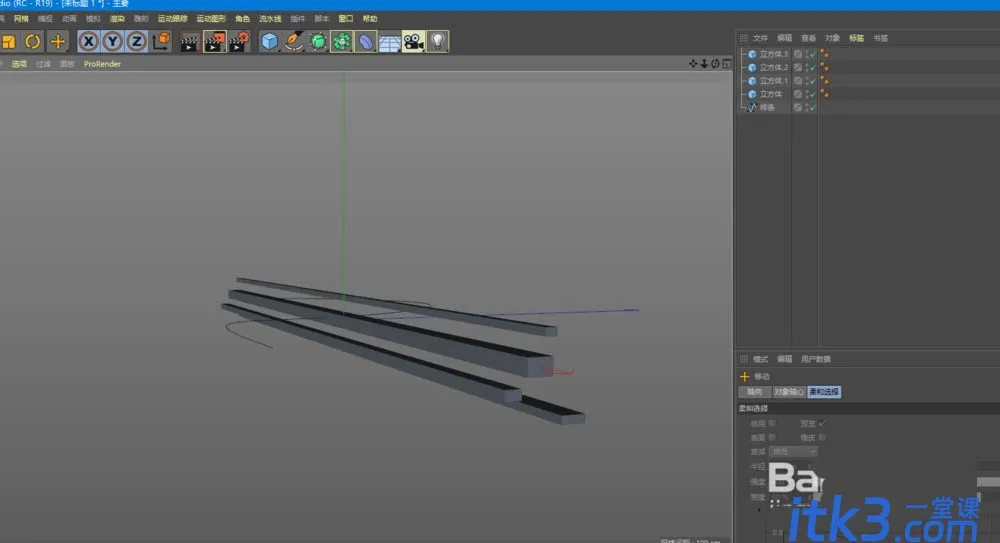Open Object Manager 标签 menu

tap(857, 38)
